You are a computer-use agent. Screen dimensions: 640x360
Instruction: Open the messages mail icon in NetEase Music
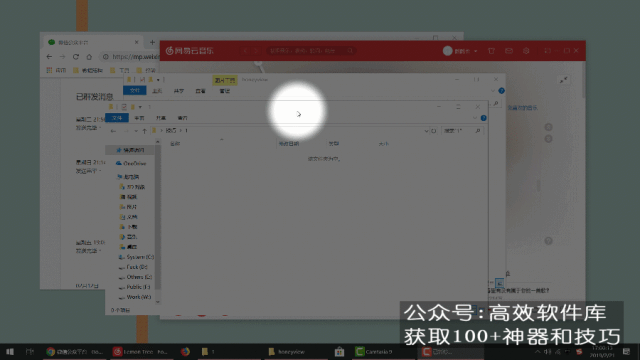point(509,51)
